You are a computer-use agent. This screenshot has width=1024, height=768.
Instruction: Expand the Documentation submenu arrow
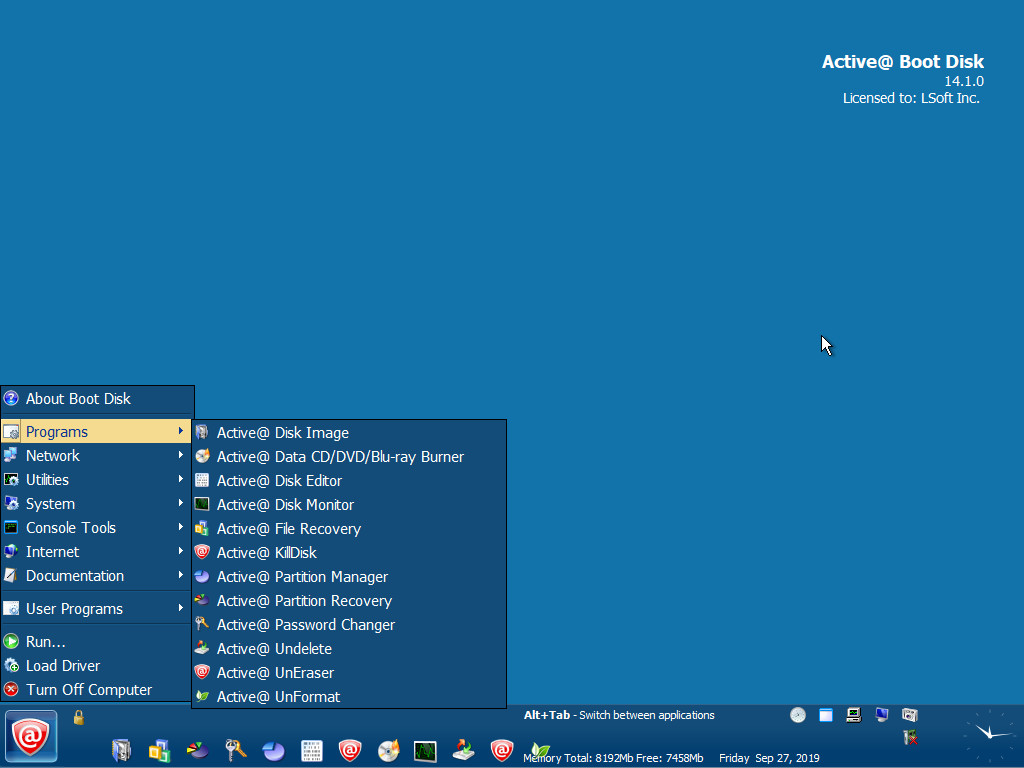[x=180, y=575]
